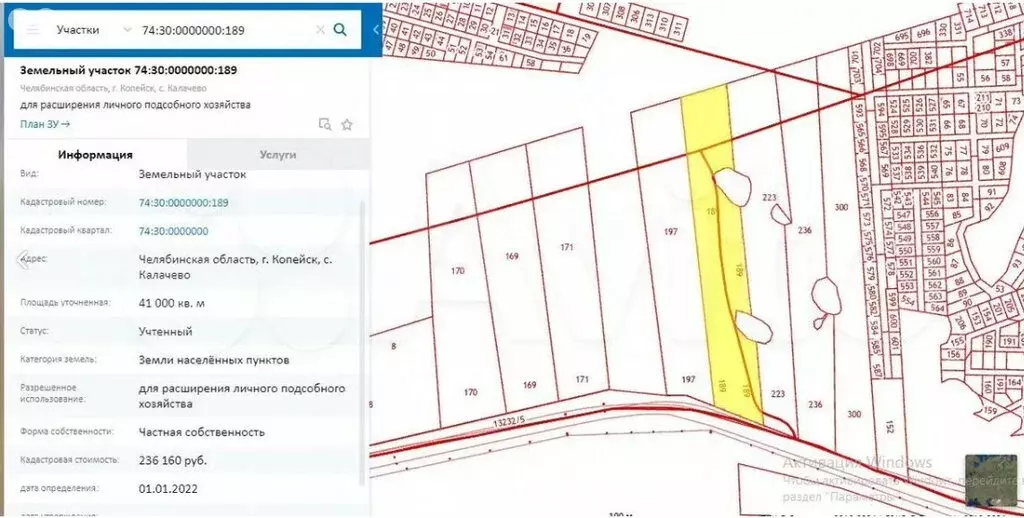Screen dimensions: 1024x518
Task: Click the find-on-map icon beside star
Action: coord(324,125)
